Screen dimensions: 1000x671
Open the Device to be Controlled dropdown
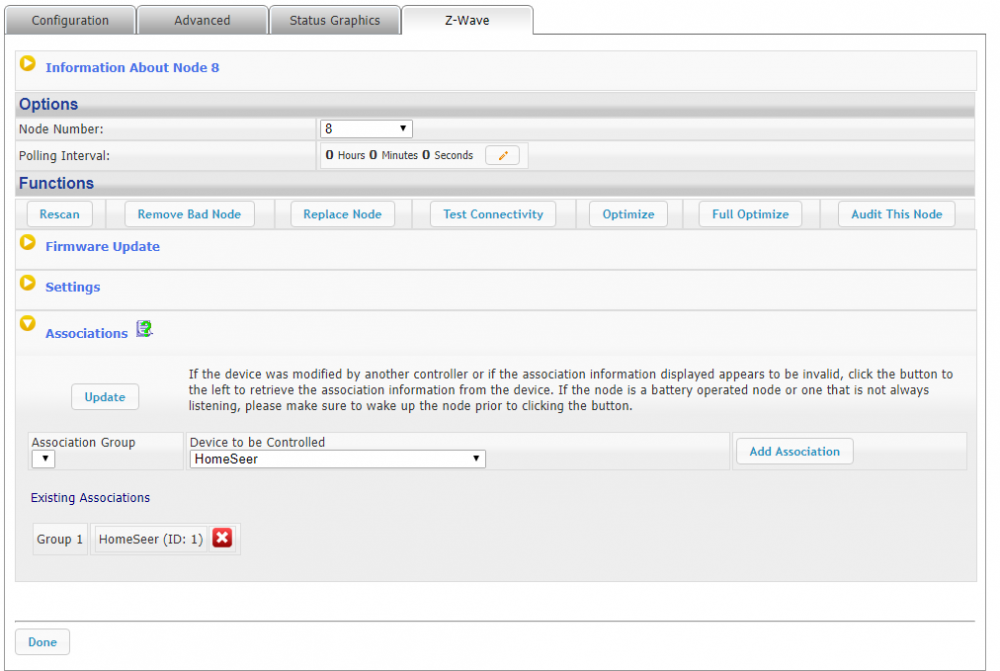[x=337, y=459]
